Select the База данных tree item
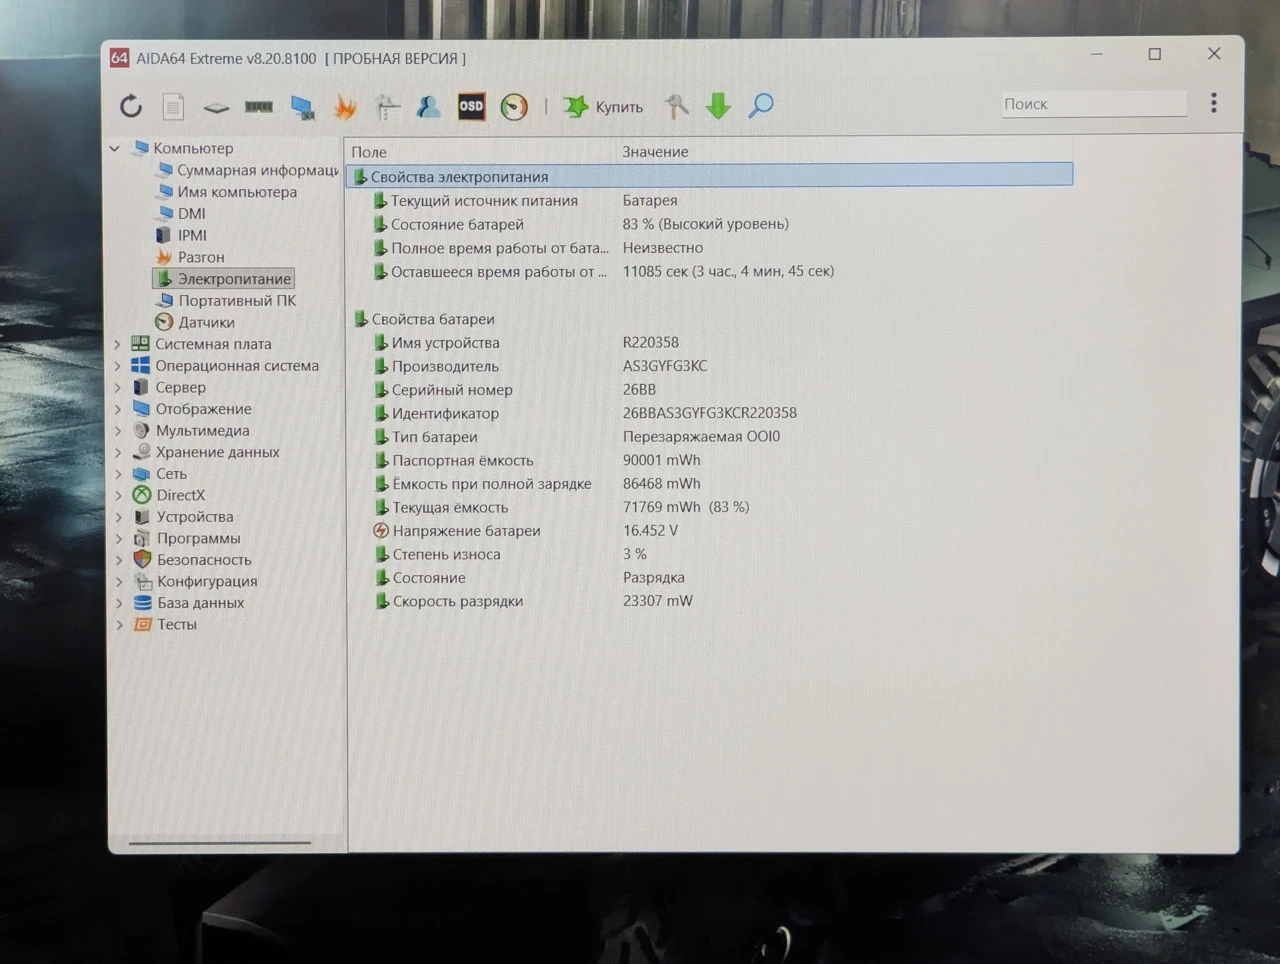 189,603
